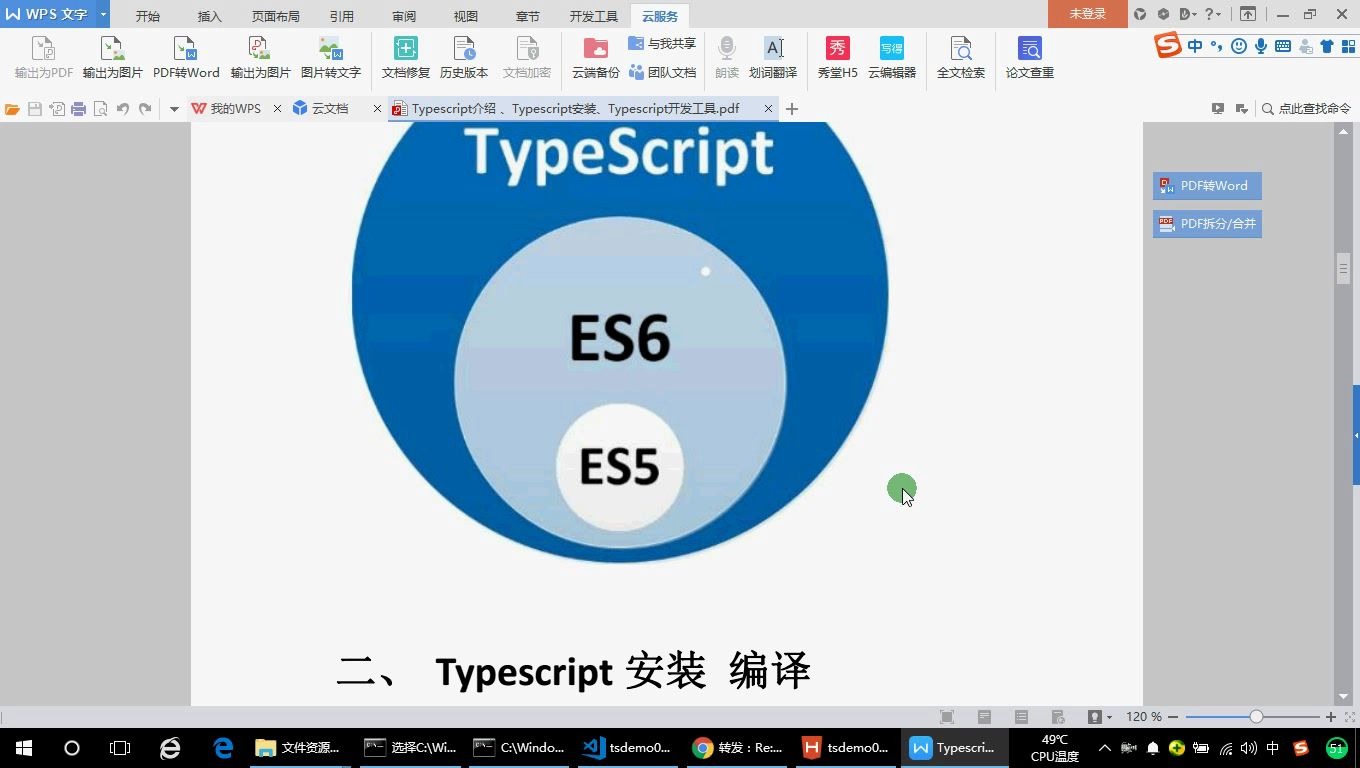Show hidden system tray icons chevron
Image resolution: width=1360 pixels, height=768 pixels.
point(1105,748)
